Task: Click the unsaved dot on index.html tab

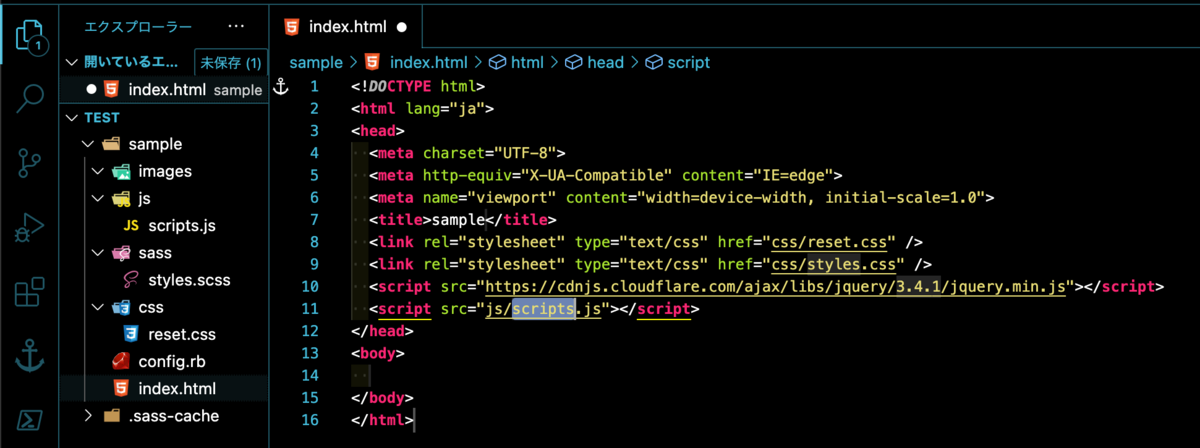Action: 402,28
